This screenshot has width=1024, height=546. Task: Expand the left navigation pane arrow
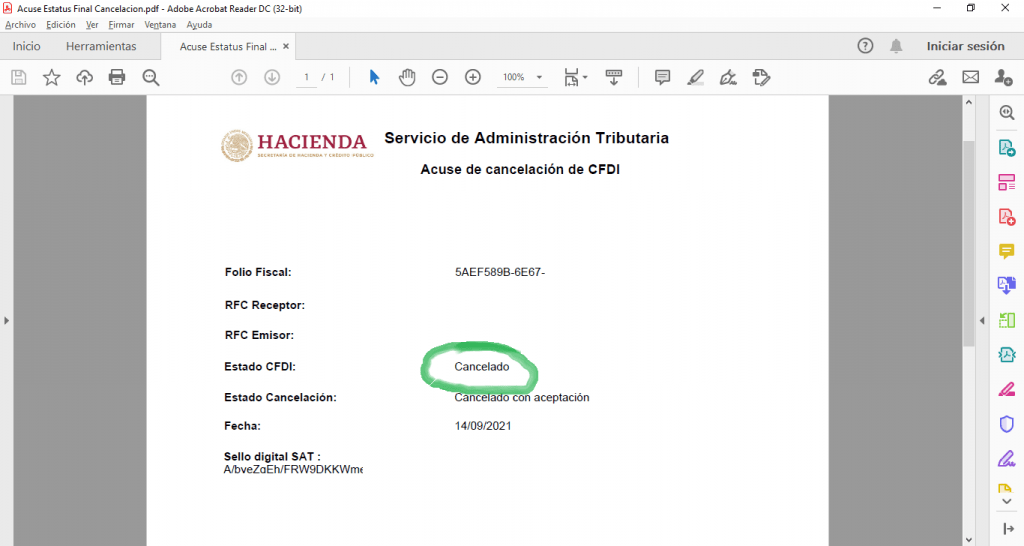click(x=7, y=321)
